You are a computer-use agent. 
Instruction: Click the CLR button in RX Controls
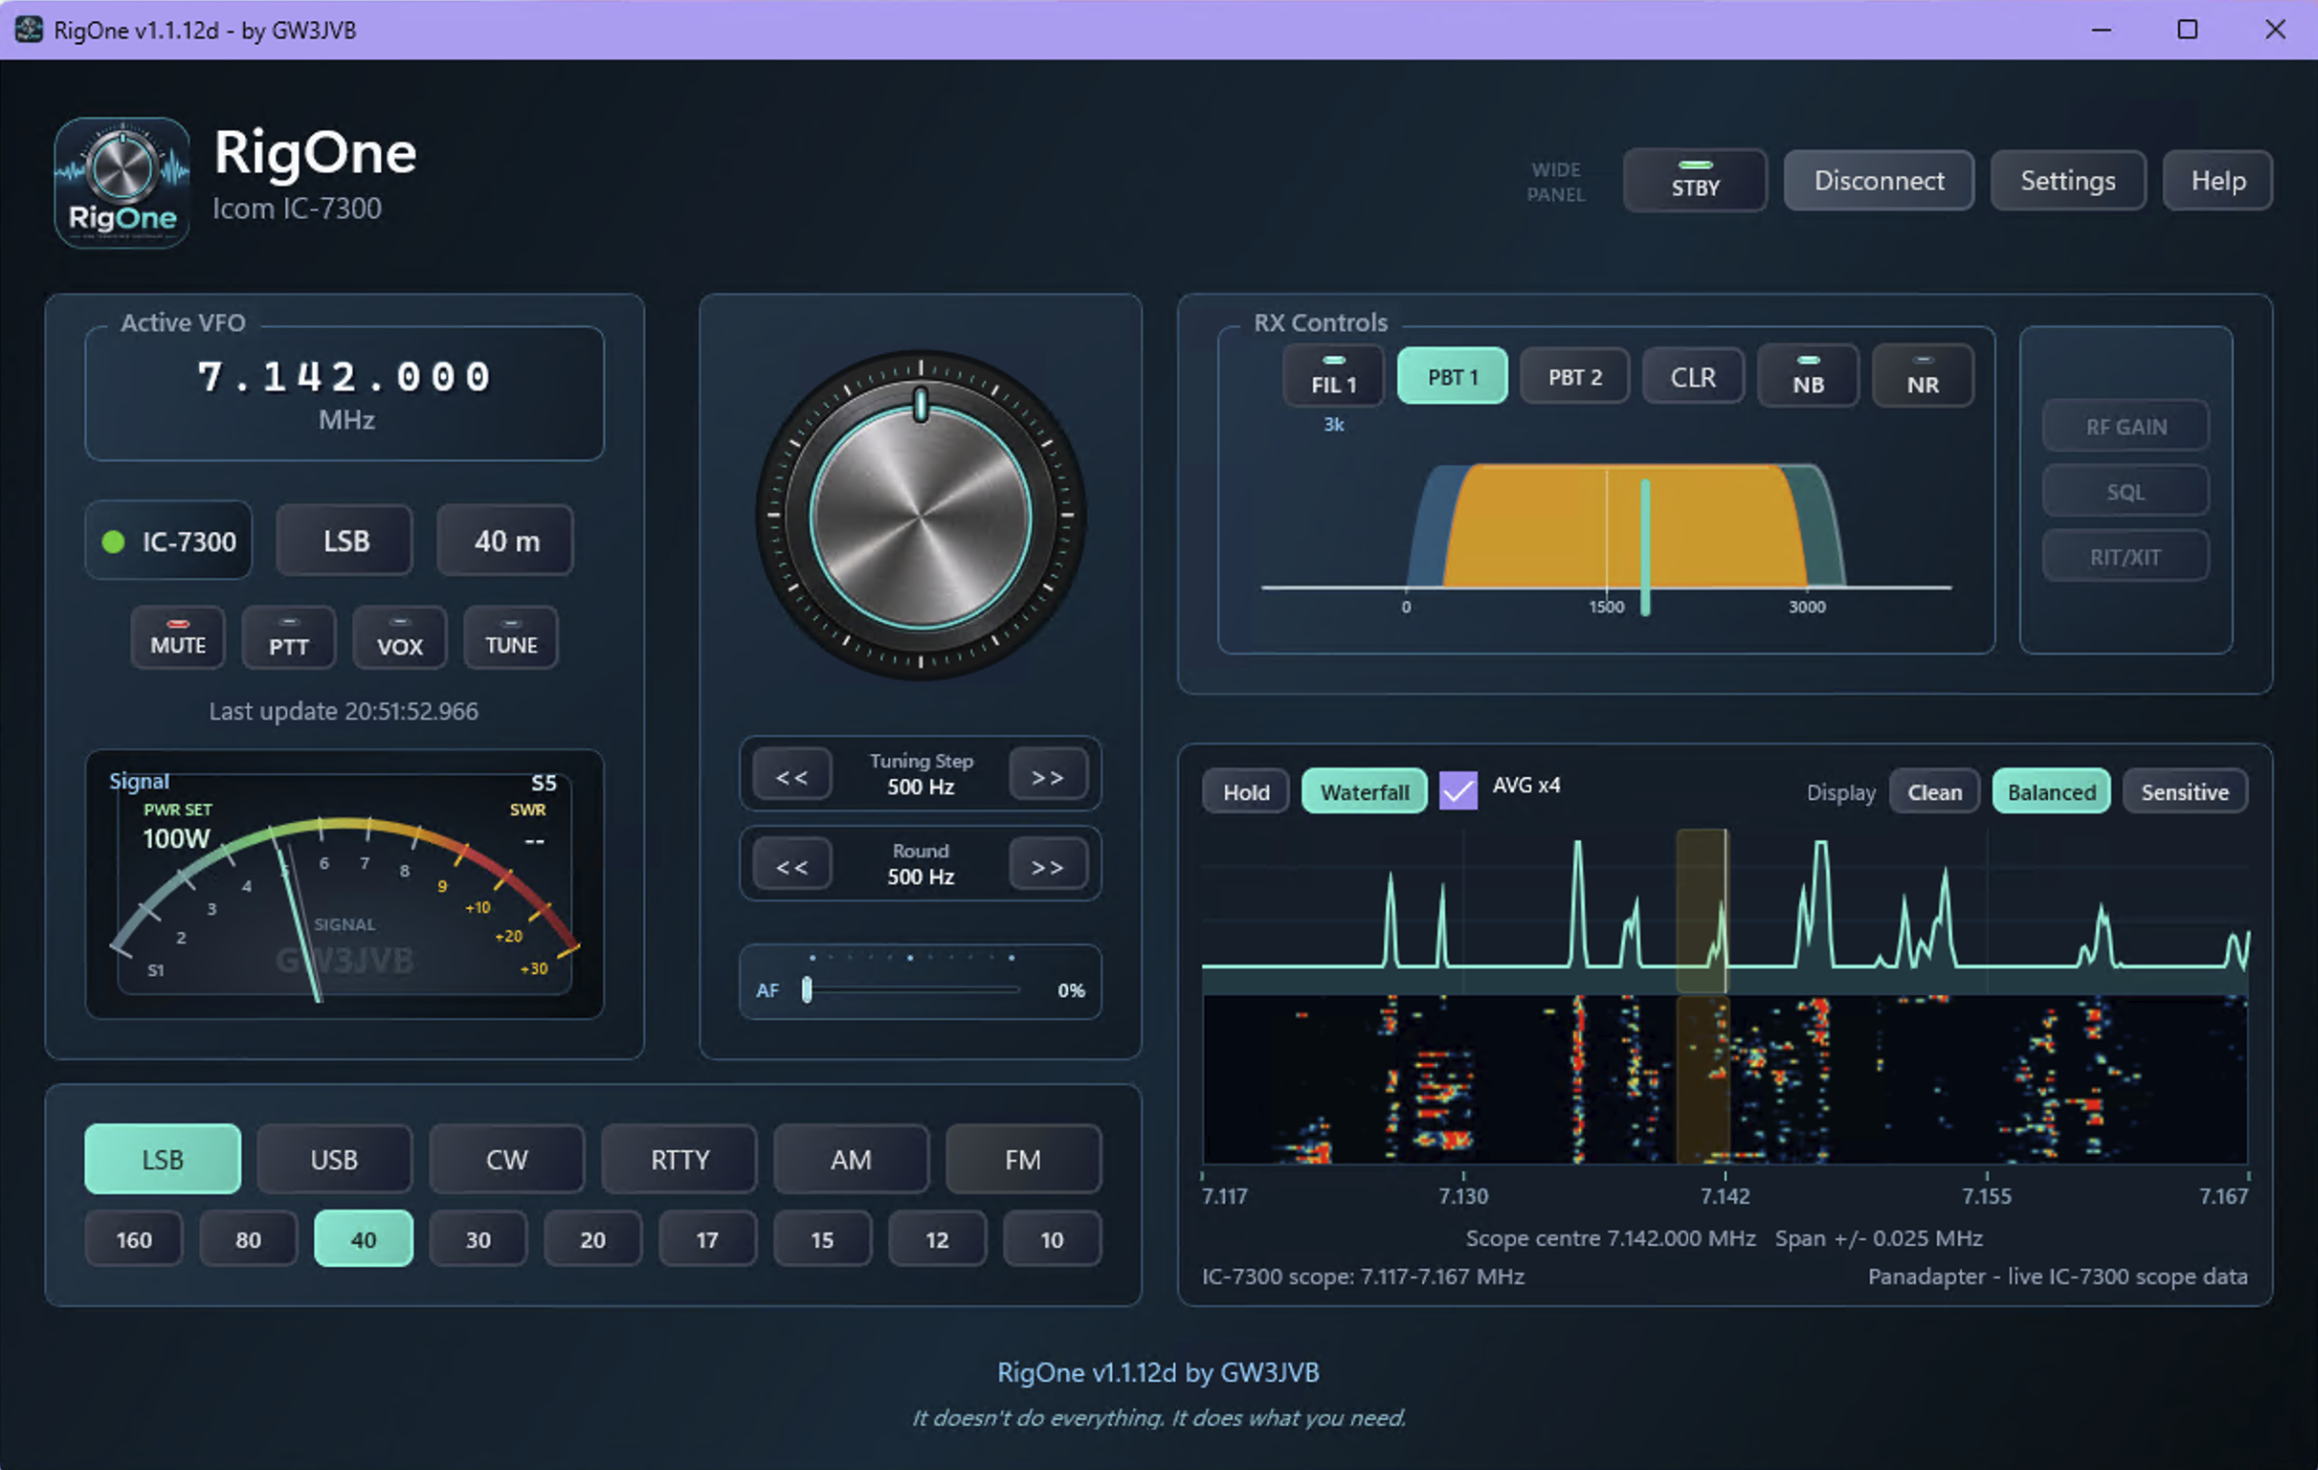point(1693,376)
